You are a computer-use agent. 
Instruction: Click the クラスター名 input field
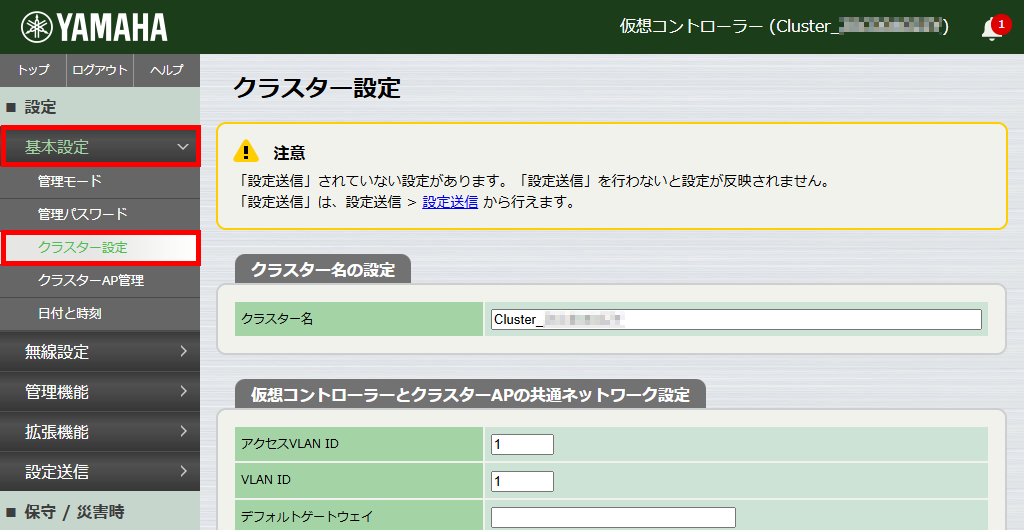point(736,319)
